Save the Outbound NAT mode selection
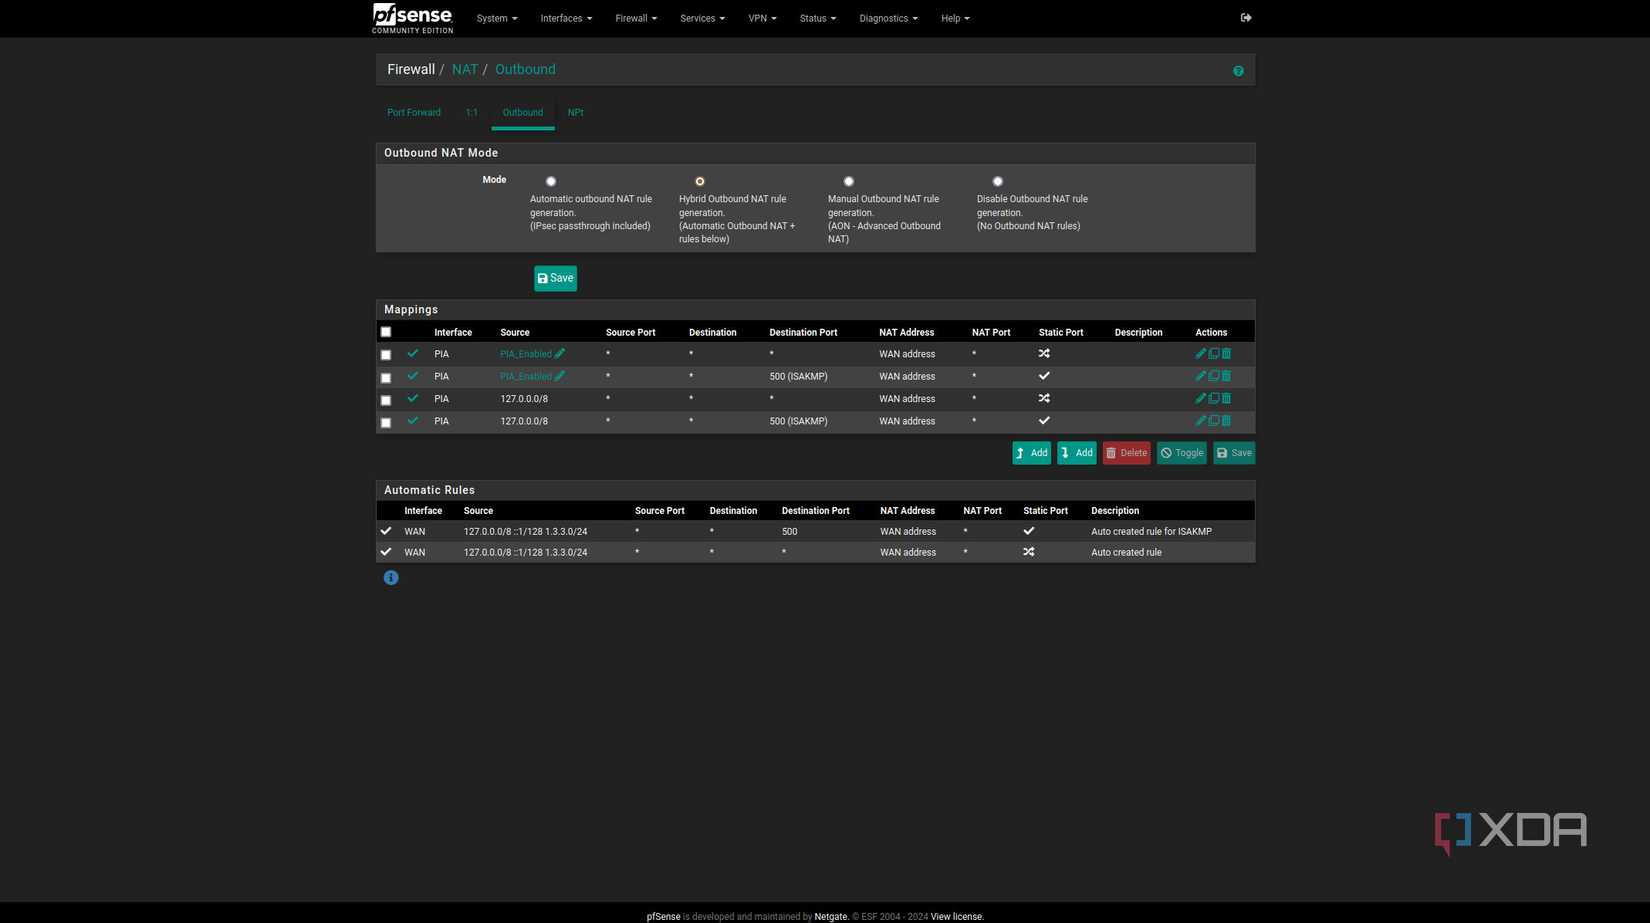The width and height of the screenshot is (1650, 923). point(555,278)
